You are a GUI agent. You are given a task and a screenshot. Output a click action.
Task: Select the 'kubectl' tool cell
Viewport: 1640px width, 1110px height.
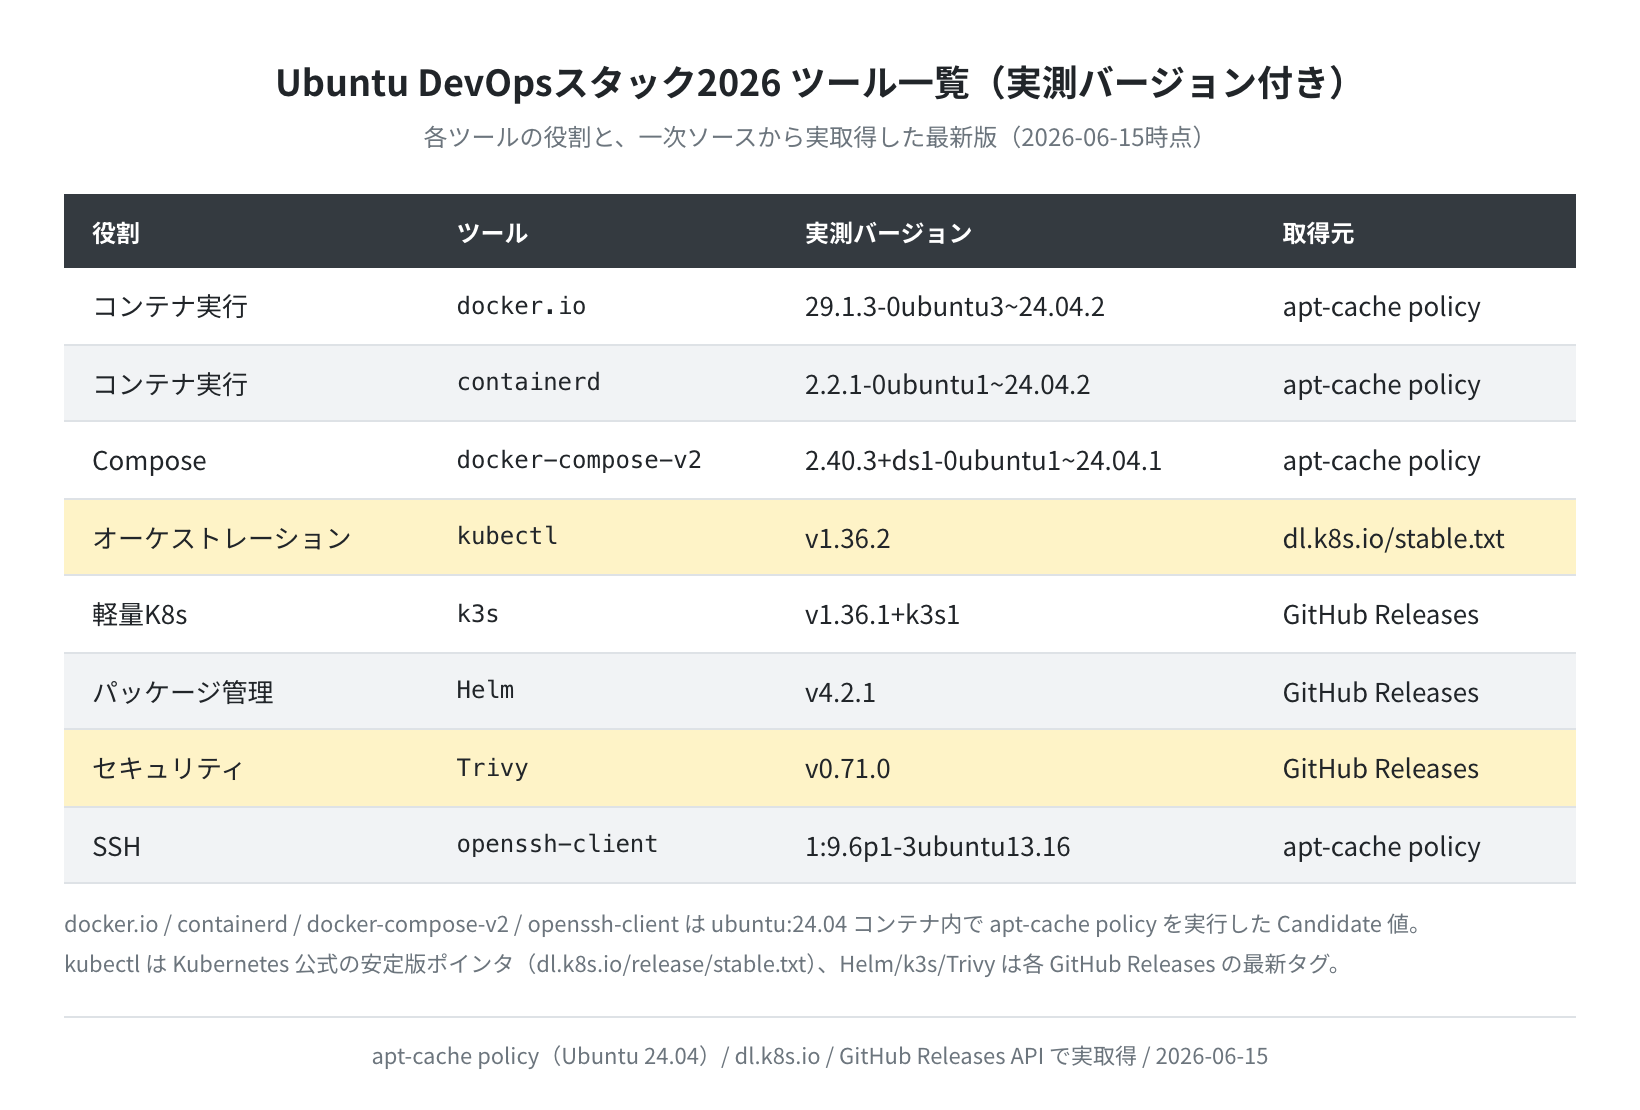507,536
